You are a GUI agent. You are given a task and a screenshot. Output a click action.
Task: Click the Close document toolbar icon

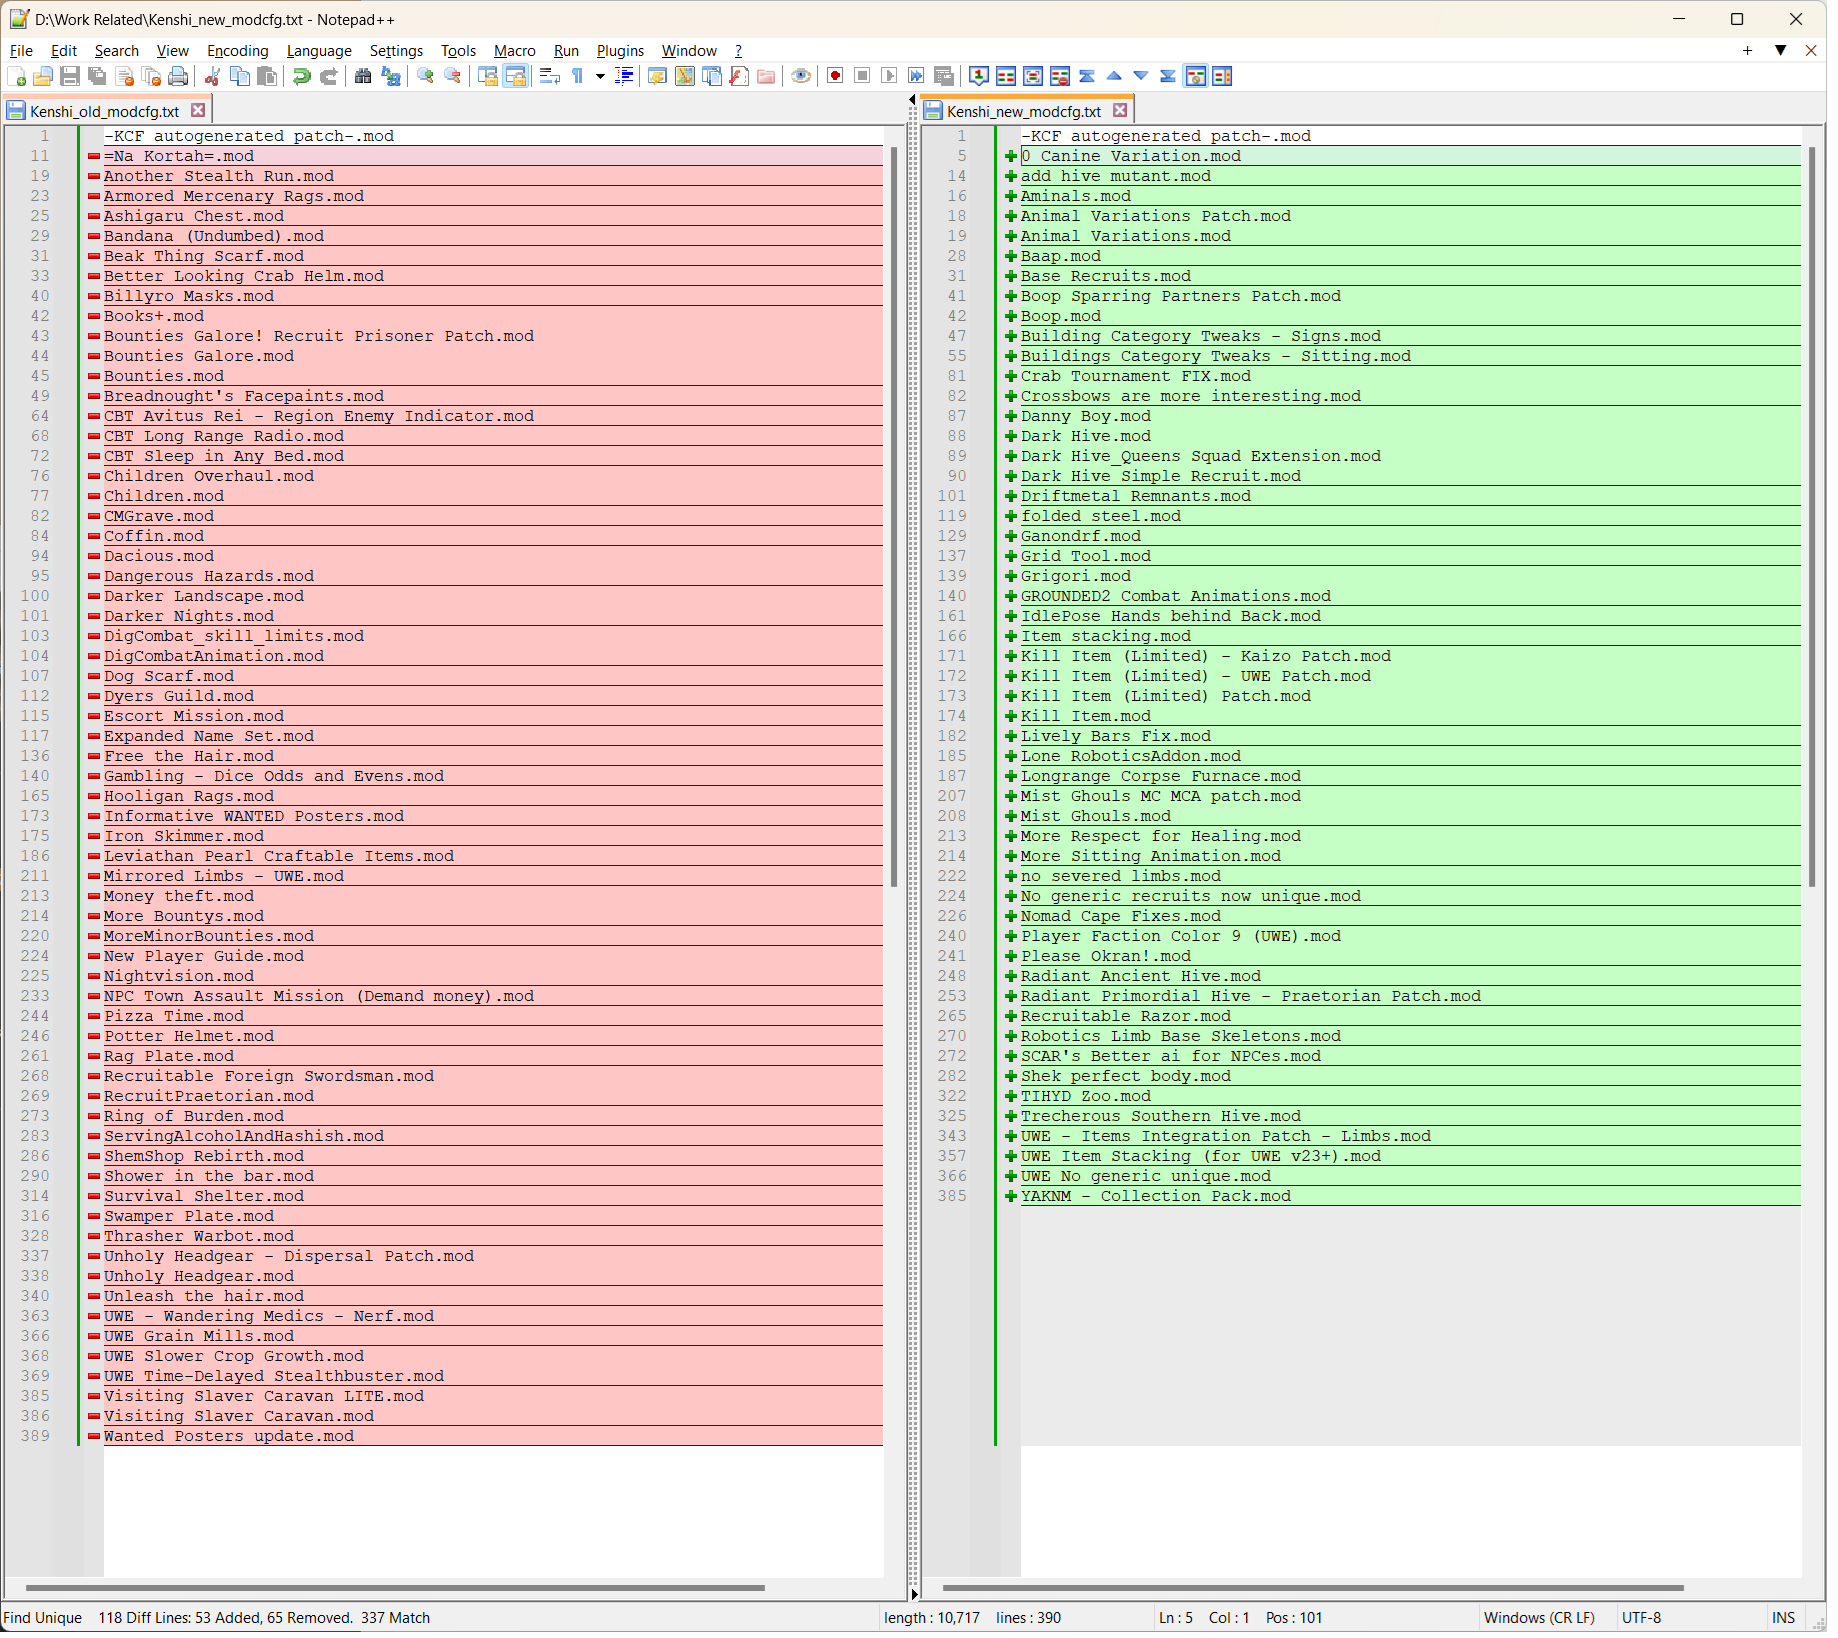coord(125,77)
